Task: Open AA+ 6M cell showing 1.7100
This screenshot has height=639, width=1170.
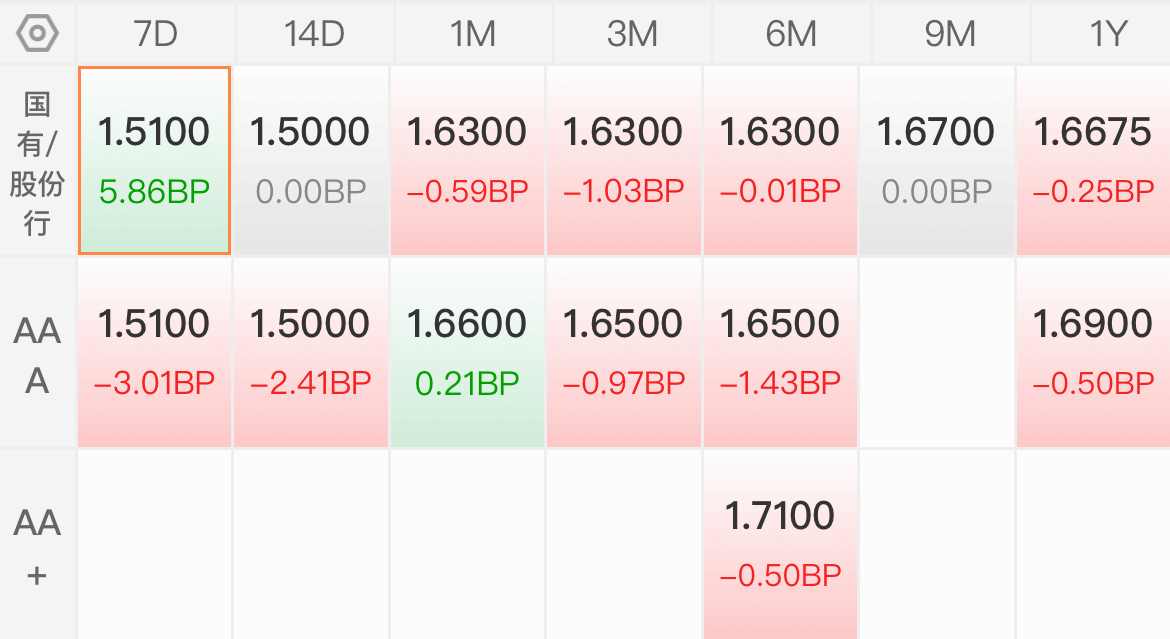Action: [780, 544]
